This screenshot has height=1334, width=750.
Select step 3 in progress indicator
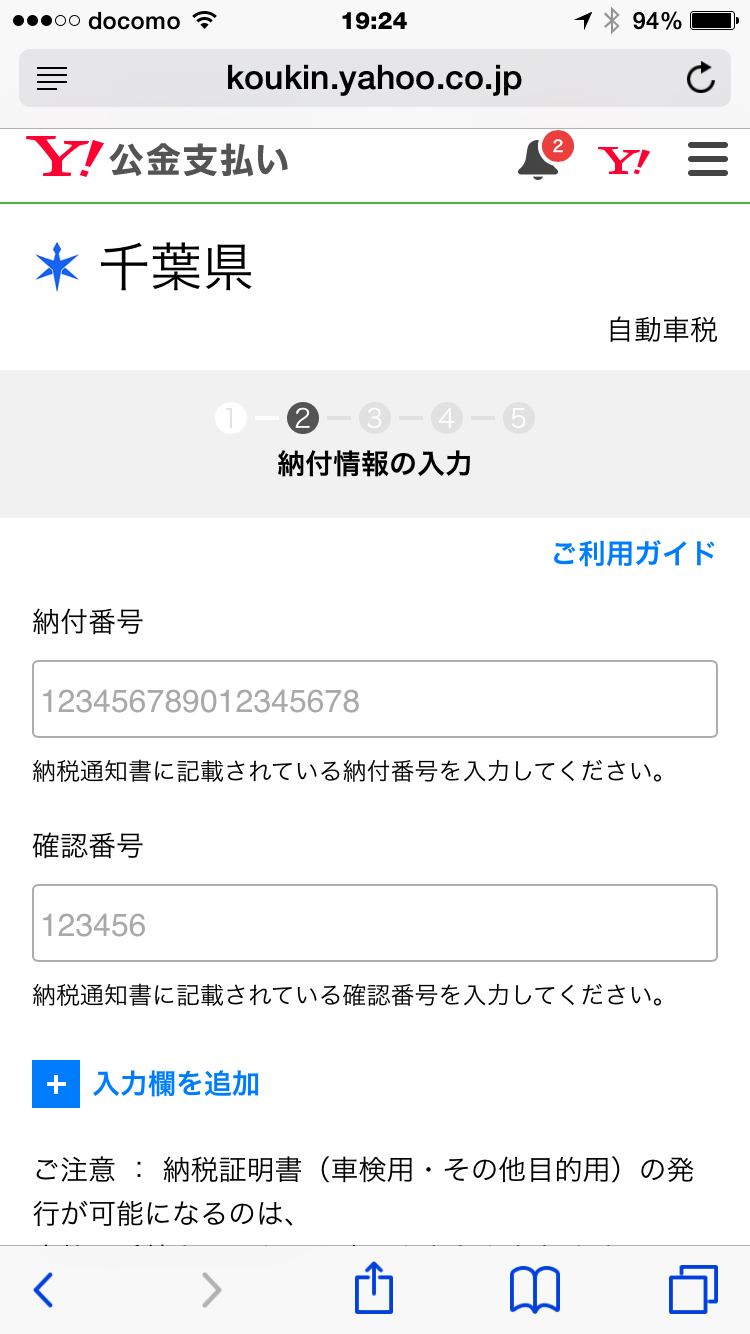pyautogui.click(x=374, y=418)
